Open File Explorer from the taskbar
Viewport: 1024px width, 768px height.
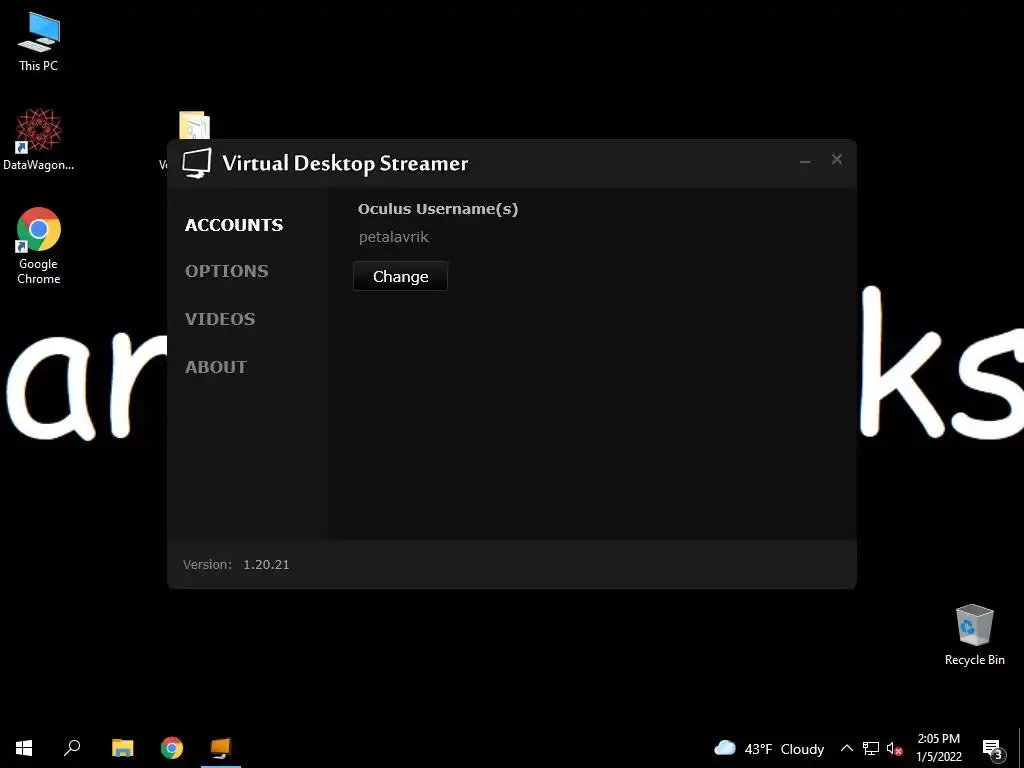tap(122, 748)
